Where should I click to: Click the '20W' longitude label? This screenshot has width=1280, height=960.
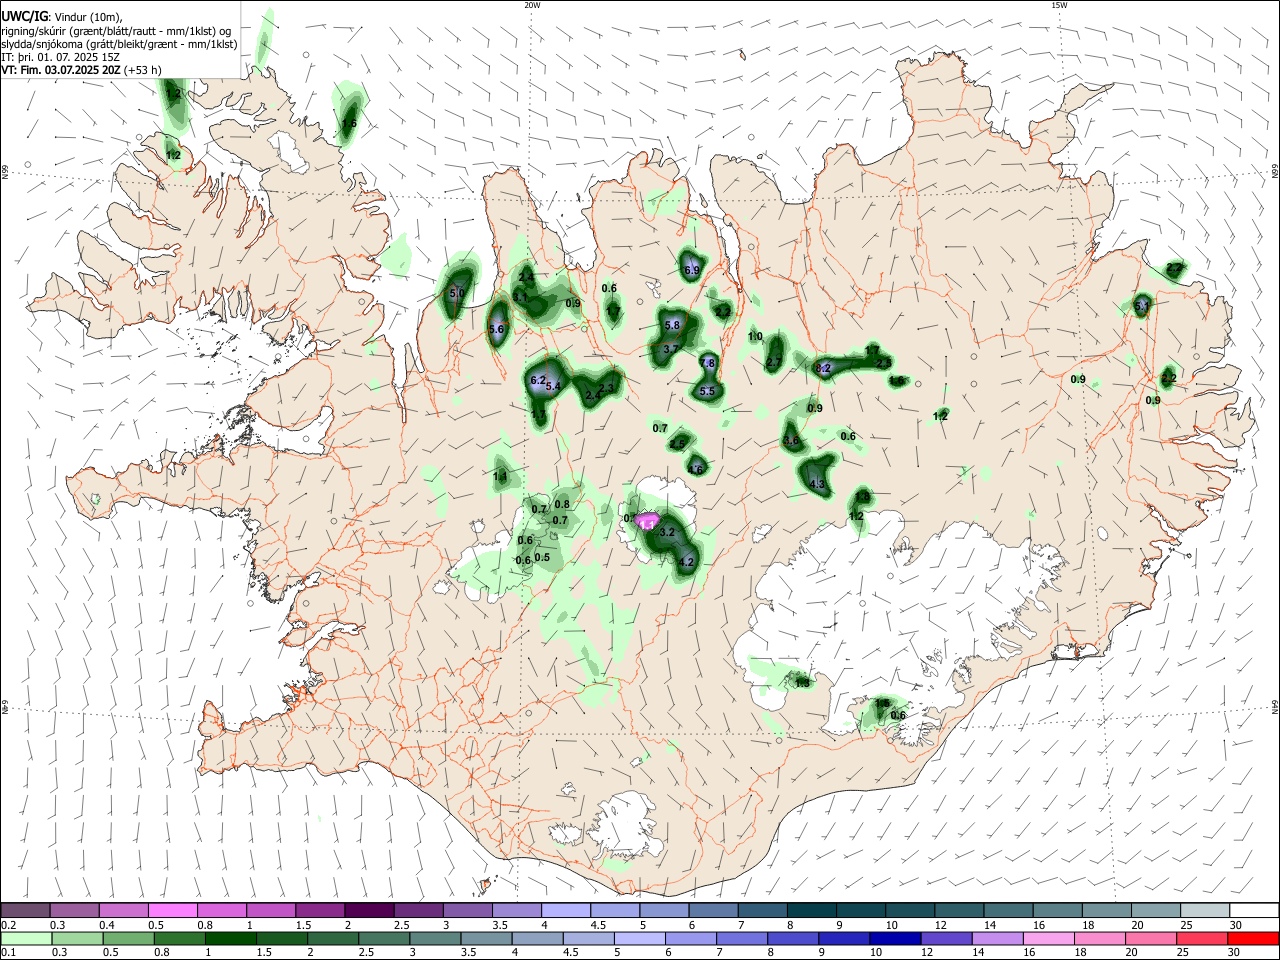(532, 5)
